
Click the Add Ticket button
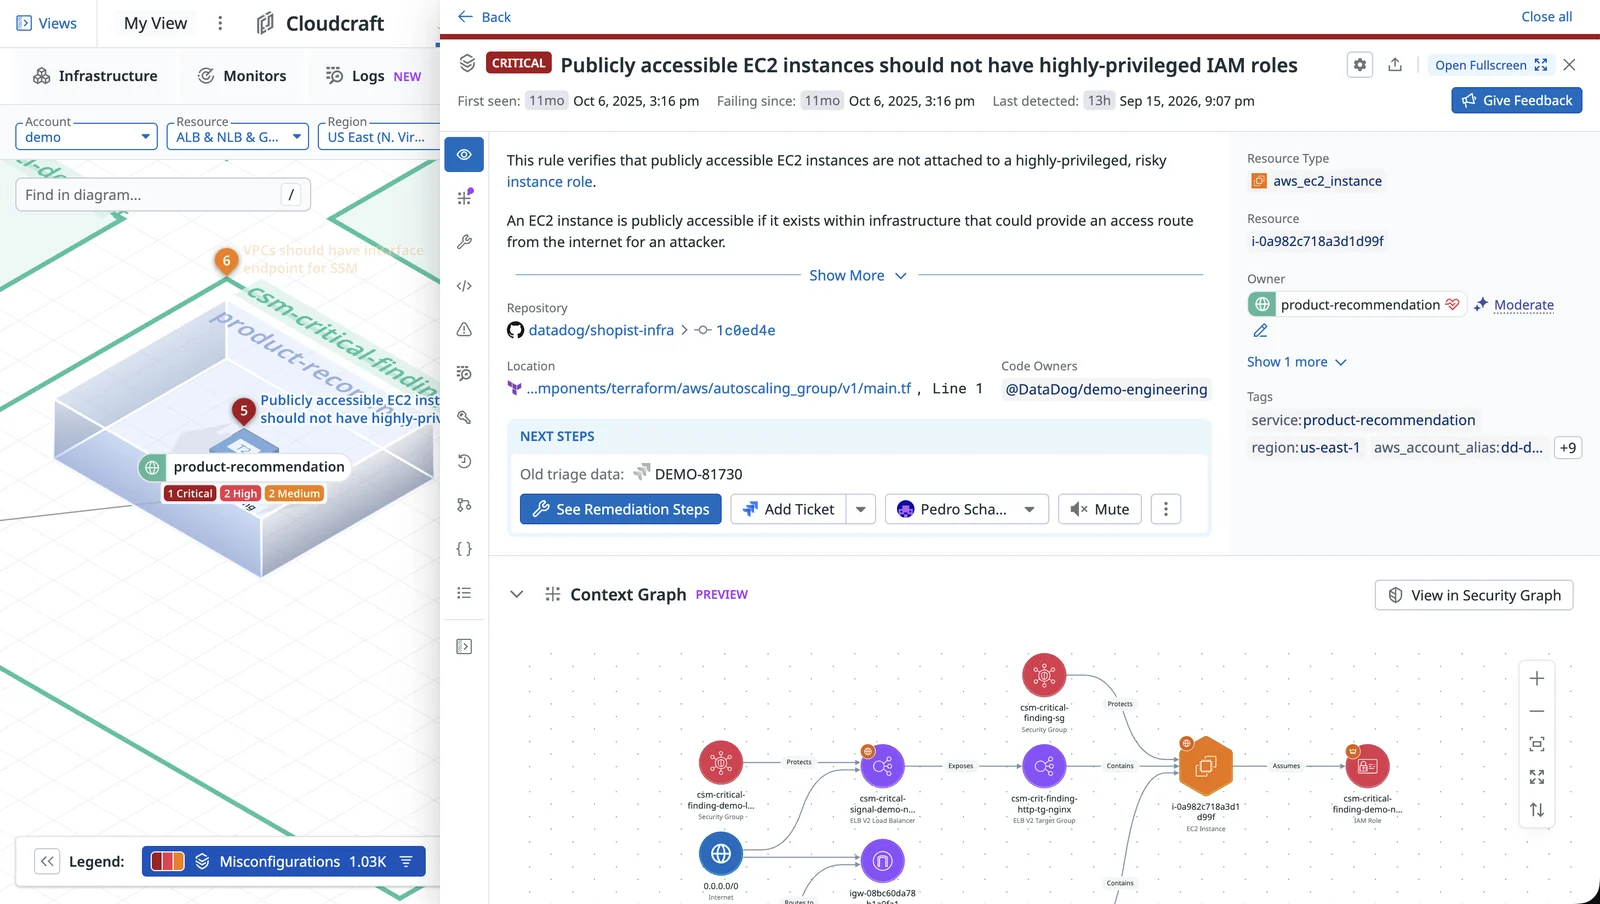click(x=788, y=509)
